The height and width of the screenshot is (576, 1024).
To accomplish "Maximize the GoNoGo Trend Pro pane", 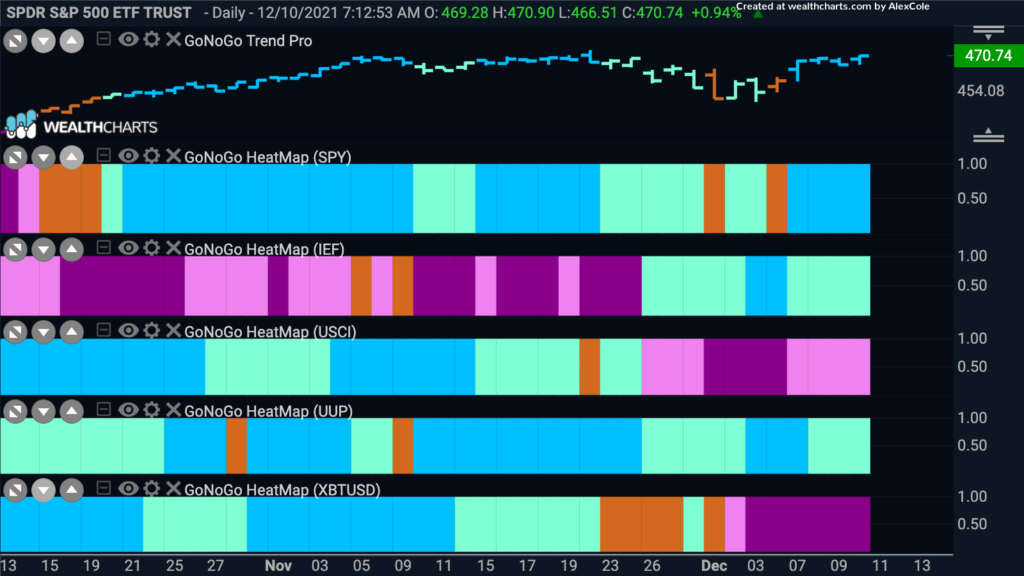I will tap(16, 41).
